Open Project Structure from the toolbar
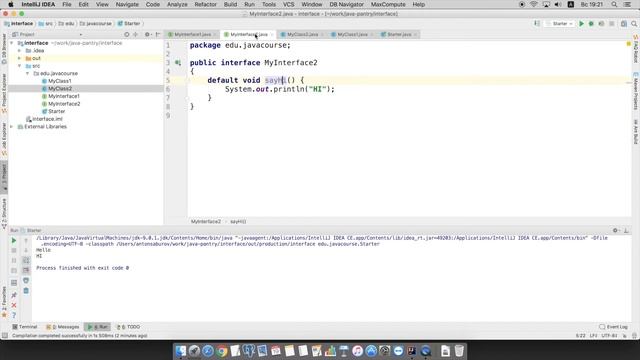 tap(624, 24)
